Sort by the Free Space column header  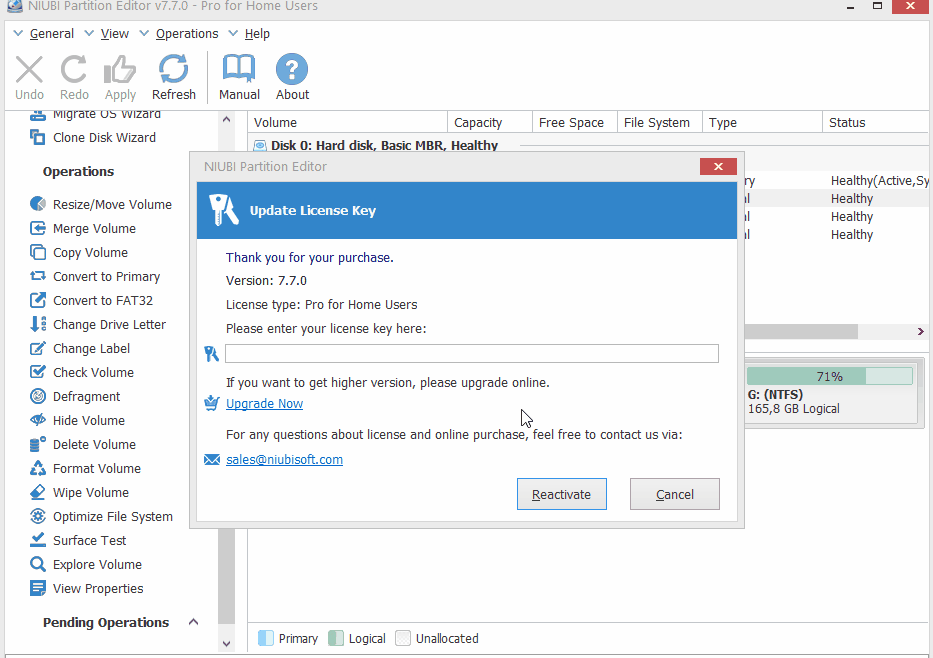(x=575, y=123)
